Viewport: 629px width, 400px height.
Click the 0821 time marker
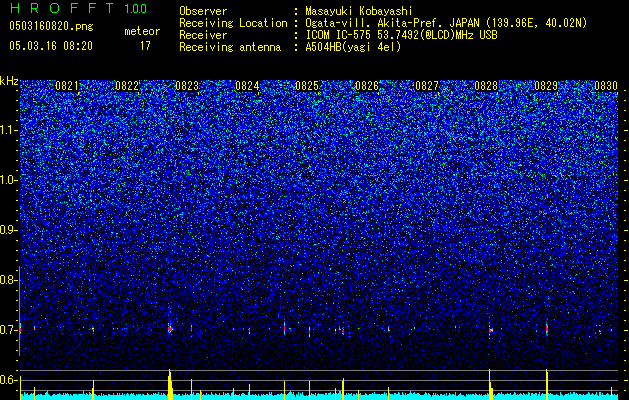pyautogui.click(x=67, y=86)
